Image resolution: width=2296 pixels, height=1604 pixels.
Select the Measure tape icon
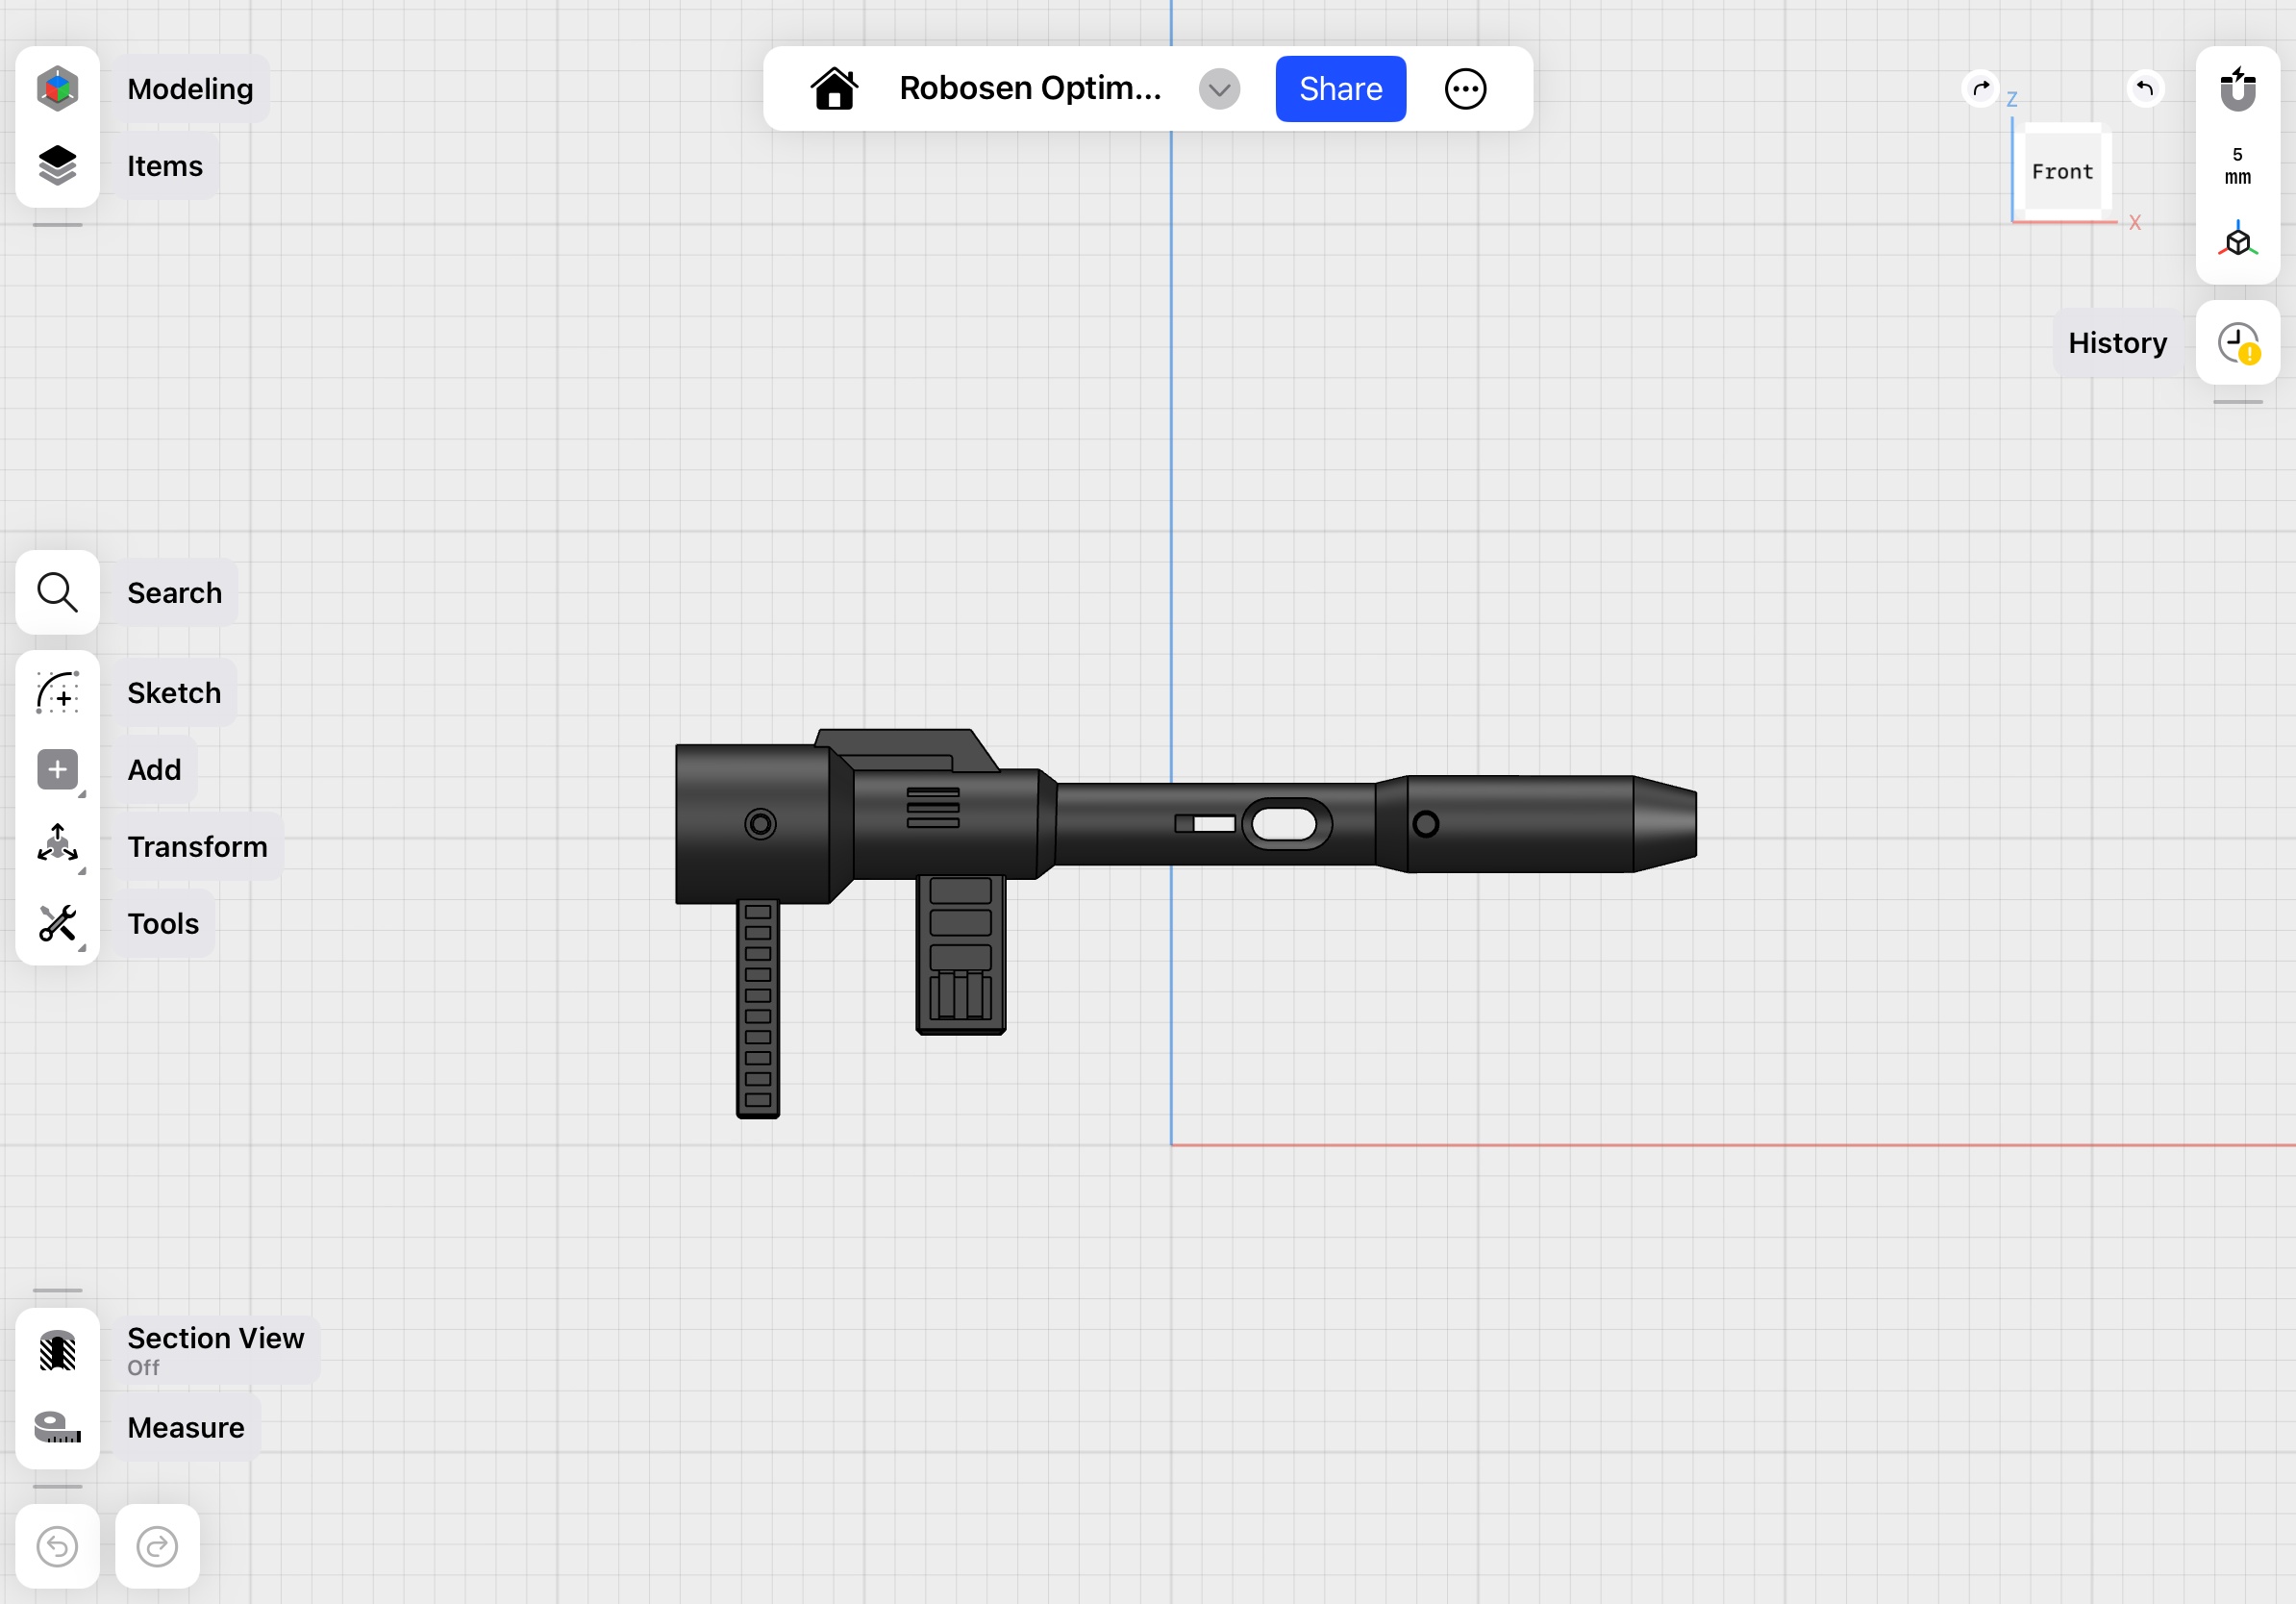coord(57,1428)
